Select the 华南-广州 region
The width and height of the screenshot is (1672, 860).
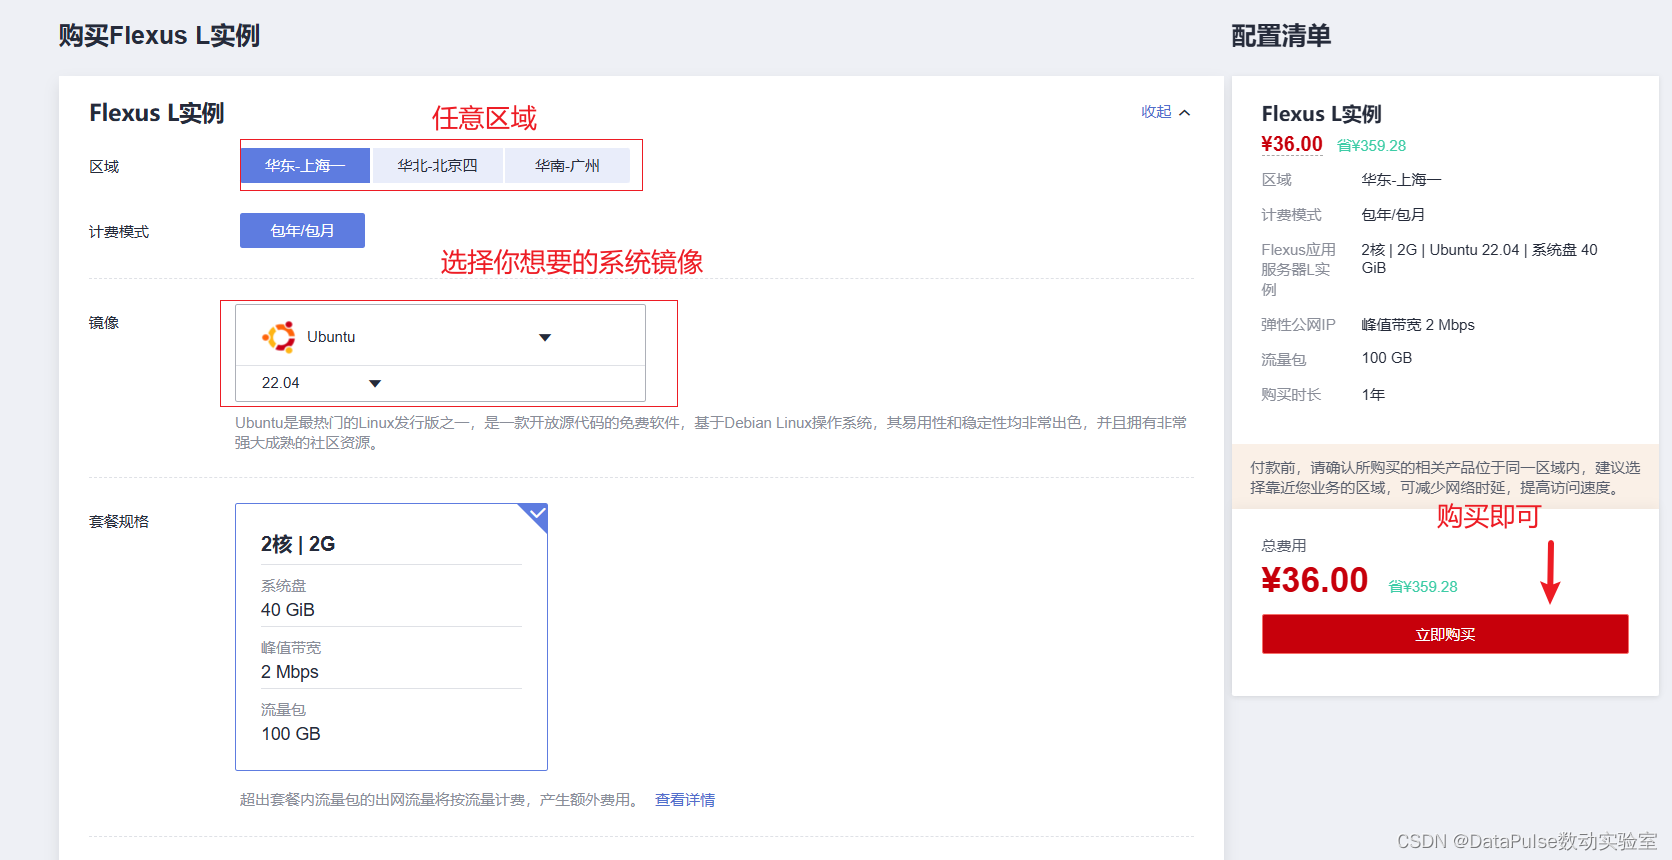coord(567,166)
